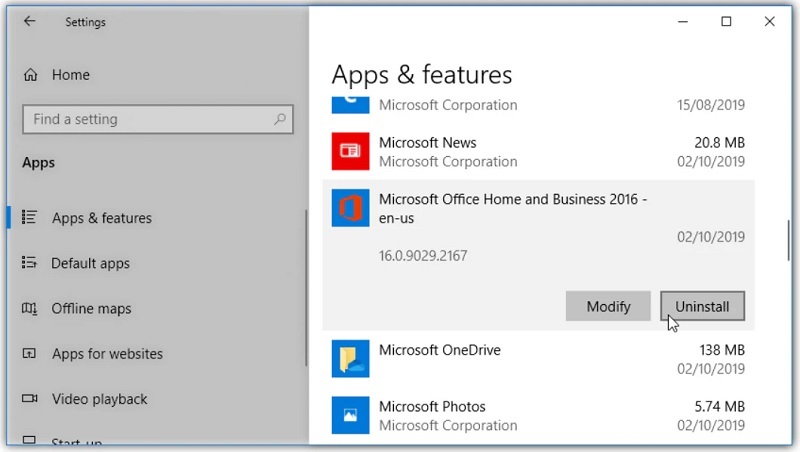This screenshot has height=452, width=800.
Task: Click the Apps & features sidebar icon
Action: click(29, 217)
